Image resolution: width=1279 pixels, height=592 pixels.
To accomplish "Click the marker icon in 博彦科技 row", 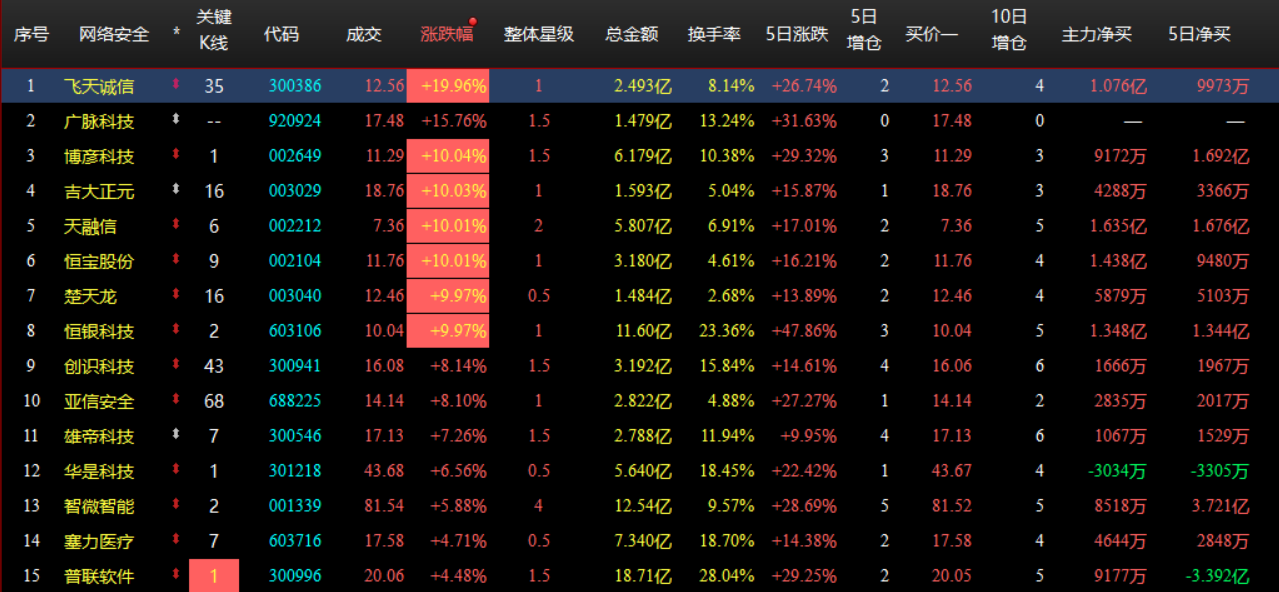I will pyautogui.click(x=176, y=155).
